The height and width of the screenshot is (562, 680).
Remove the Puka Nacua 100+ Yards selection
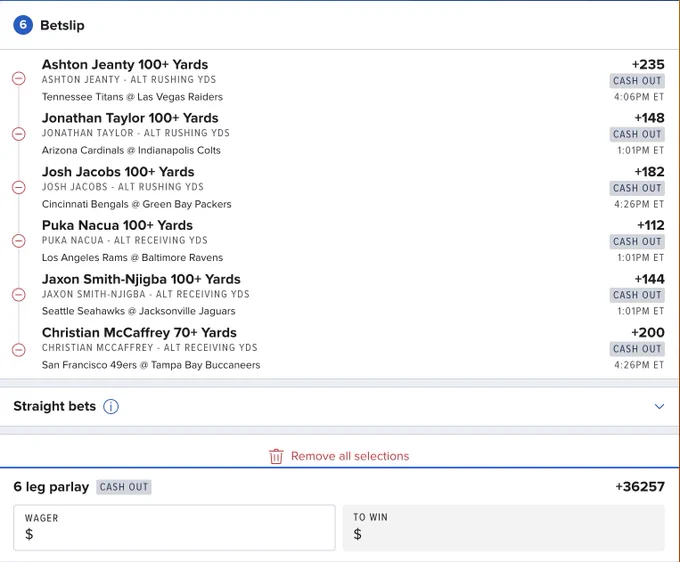pos(19,241)
